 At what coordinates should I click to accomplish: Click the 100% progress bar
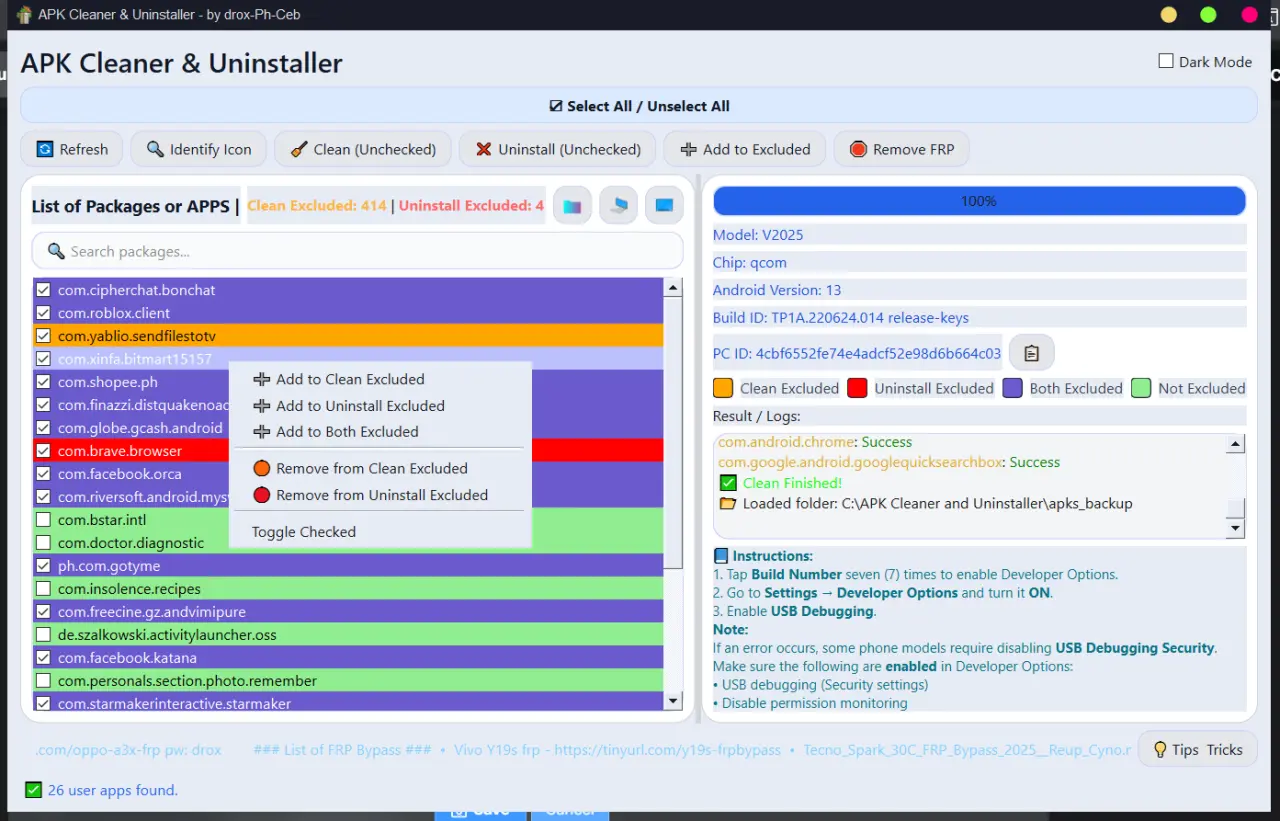(979, 201)
